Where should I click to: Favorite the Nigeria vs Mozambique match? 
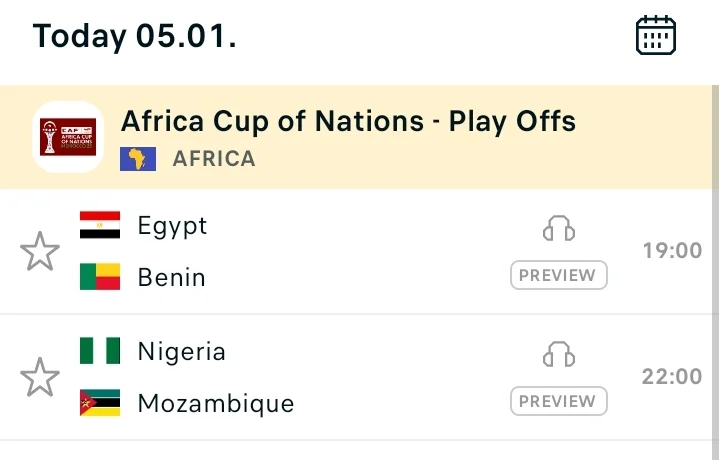(x=40, y=377)
